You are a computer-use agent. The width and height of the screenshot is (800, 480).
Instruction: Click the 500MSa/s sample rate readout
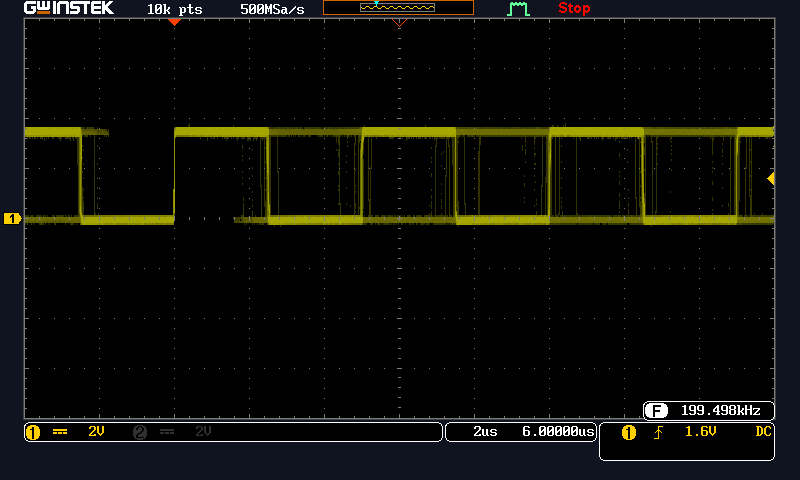pyautogui.click(x=272, y=9)
